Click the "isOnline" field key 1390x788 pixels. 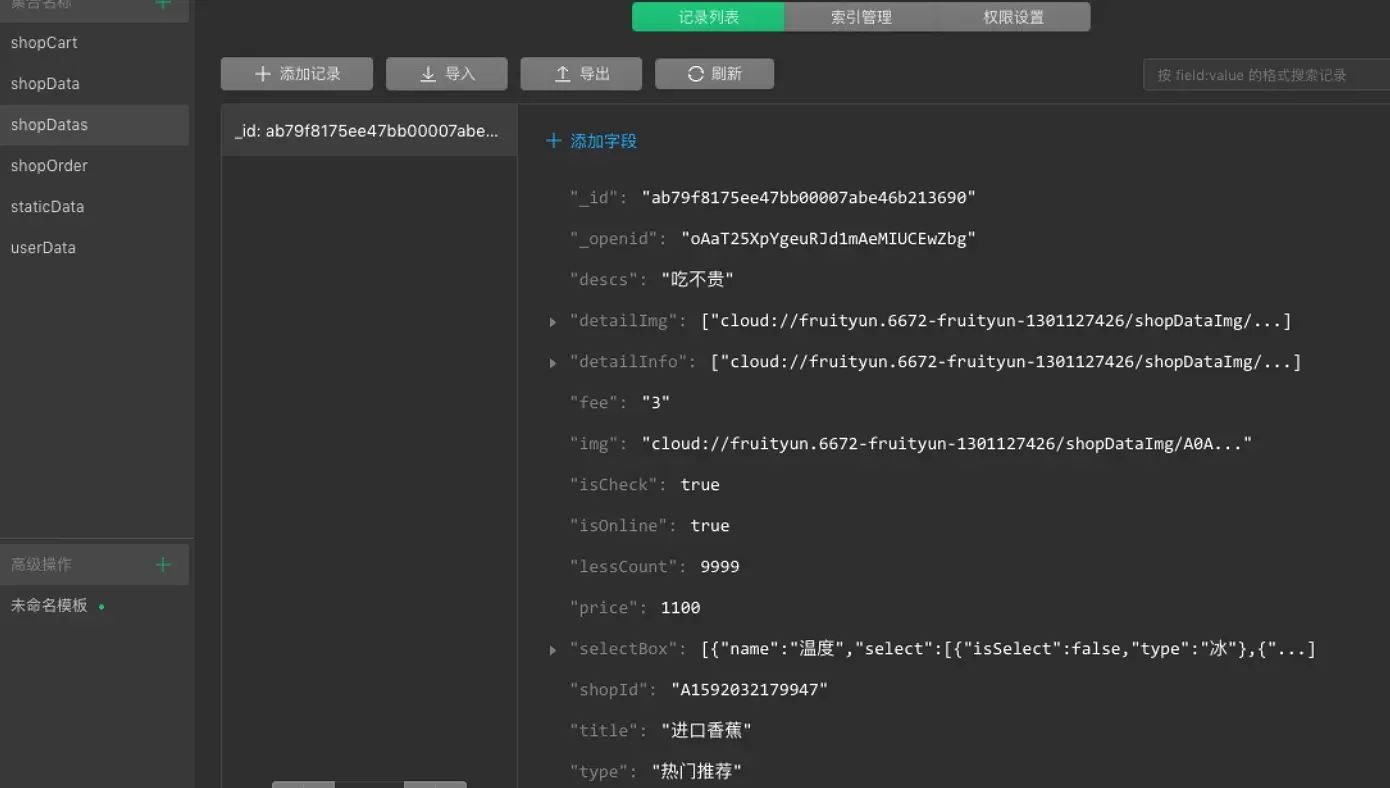pos(623,526)
